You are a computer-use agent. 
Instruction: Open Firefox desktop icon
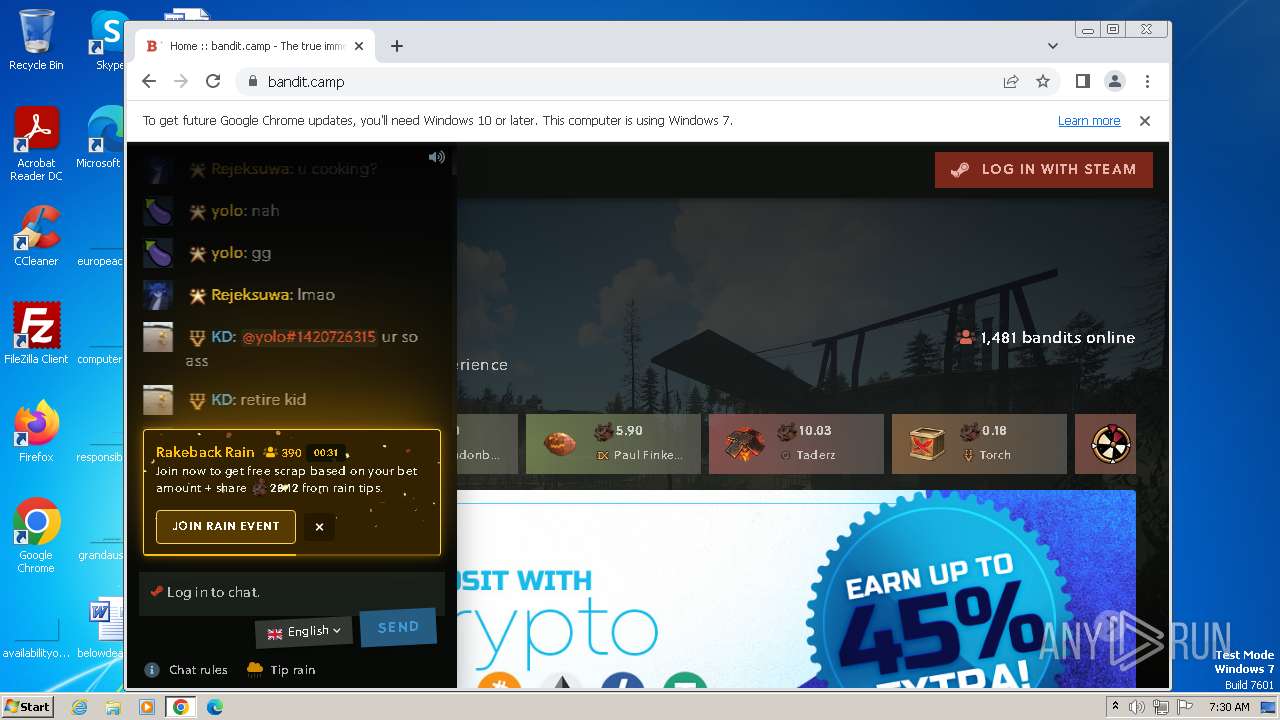coord(36,432)
